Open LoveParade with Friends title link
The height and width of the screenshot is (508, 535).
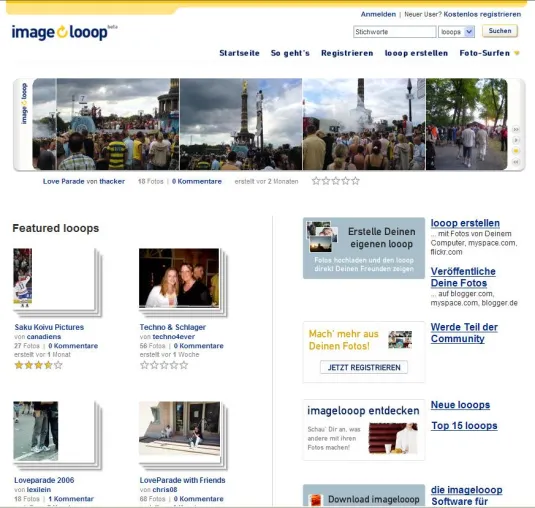[x=183, y=480]
